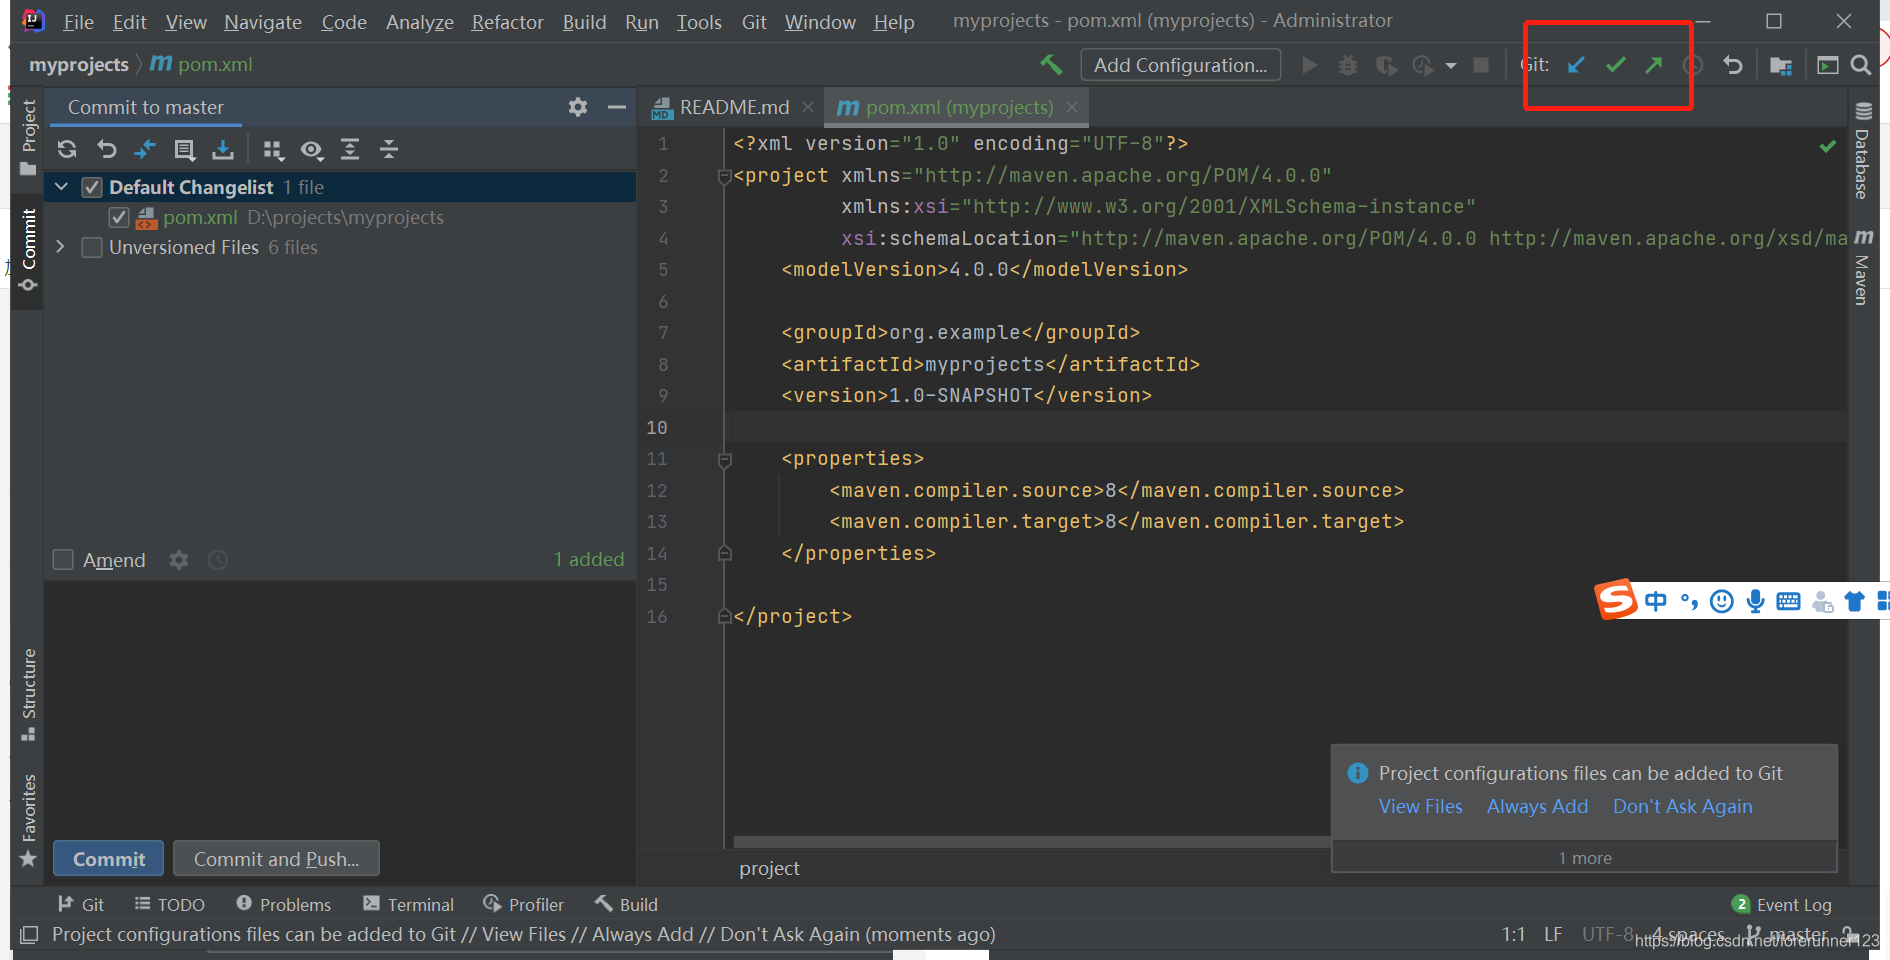Viewport: 1890px width, 960px height.
Task: Open Commit panel gear options
Action: click(578, 107)
